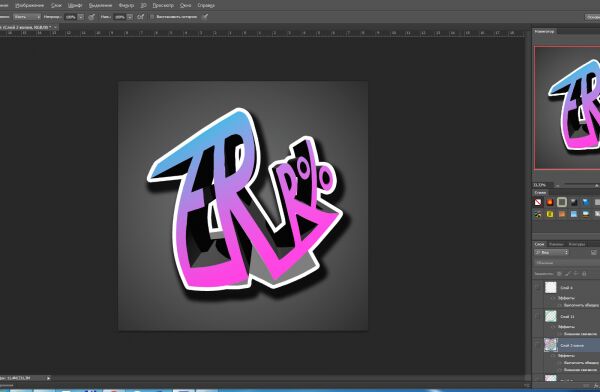Screen dimensions: 600x392
Task: Click the Navigator zoom out icon
Action: click(557, 186)
